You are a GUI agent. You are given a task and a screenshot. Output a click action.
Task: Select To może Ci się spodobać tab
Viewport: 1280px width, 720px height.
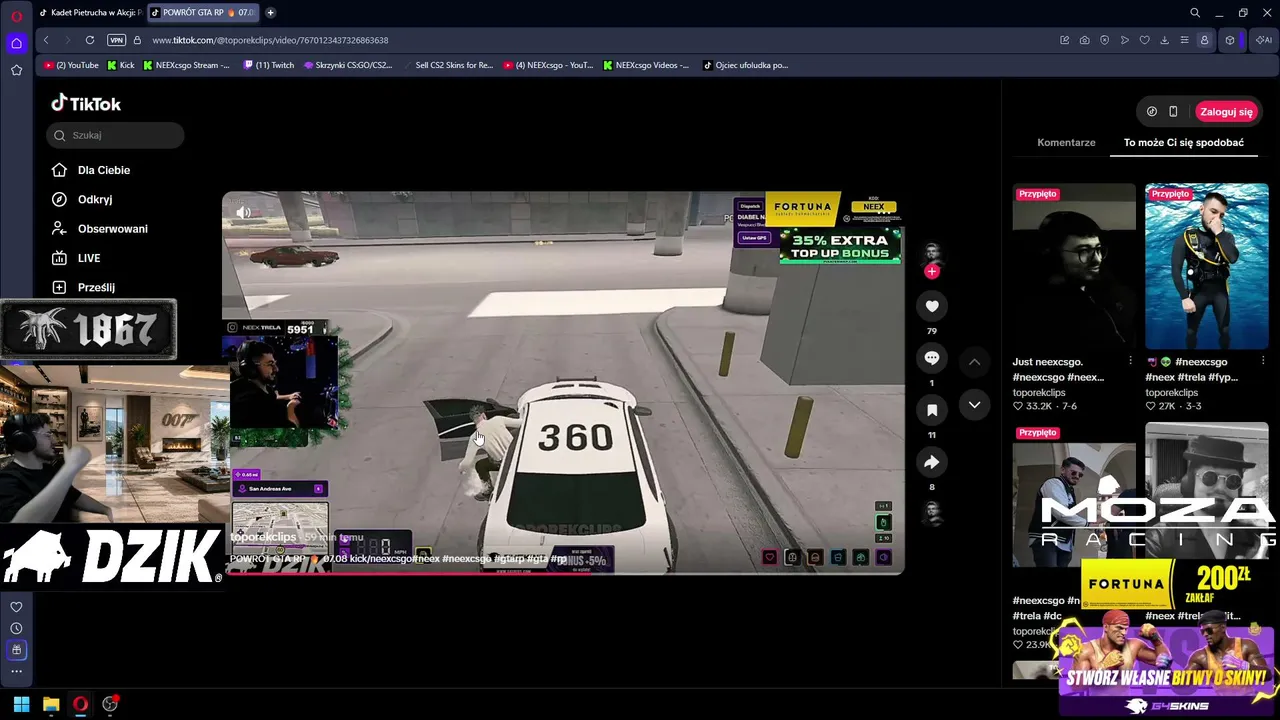tap(1184, 142)
